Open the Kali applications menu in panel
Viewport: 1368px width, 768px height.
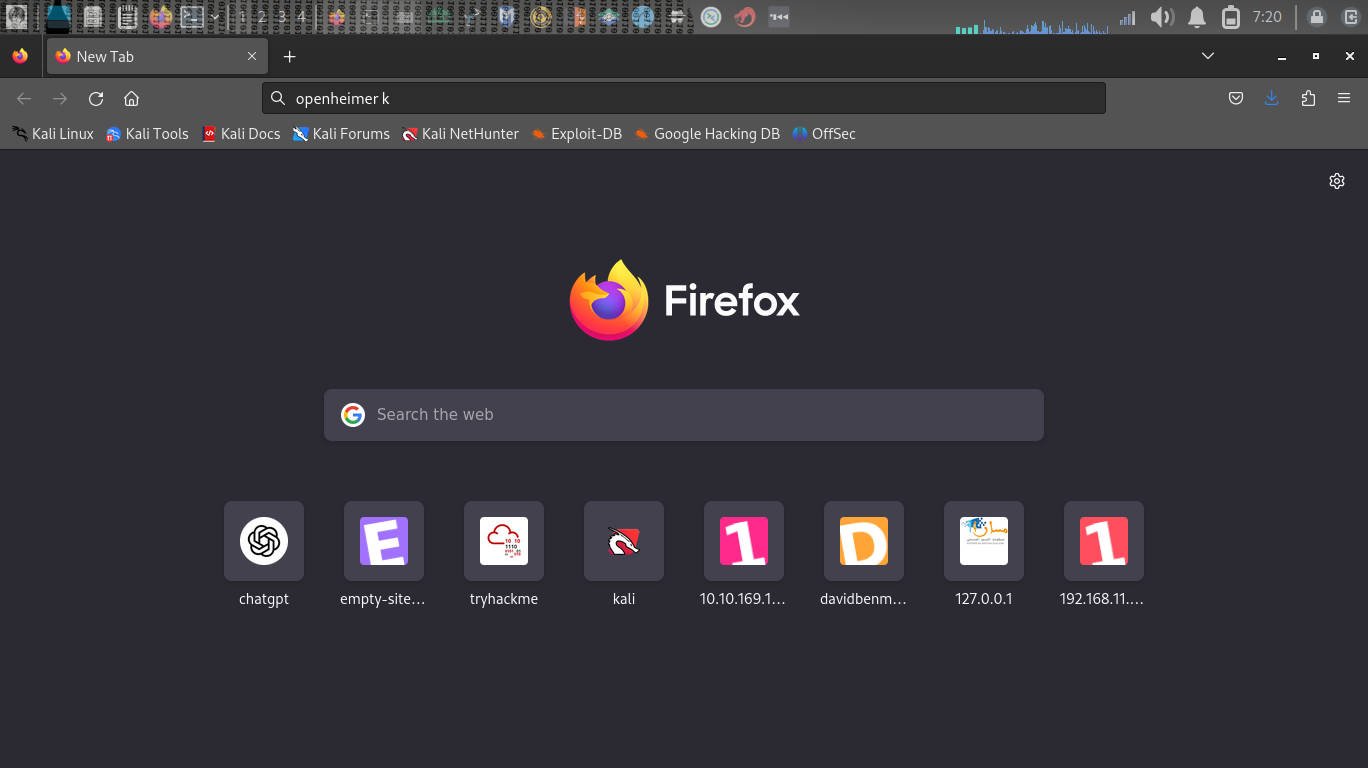tap(17, 16)
